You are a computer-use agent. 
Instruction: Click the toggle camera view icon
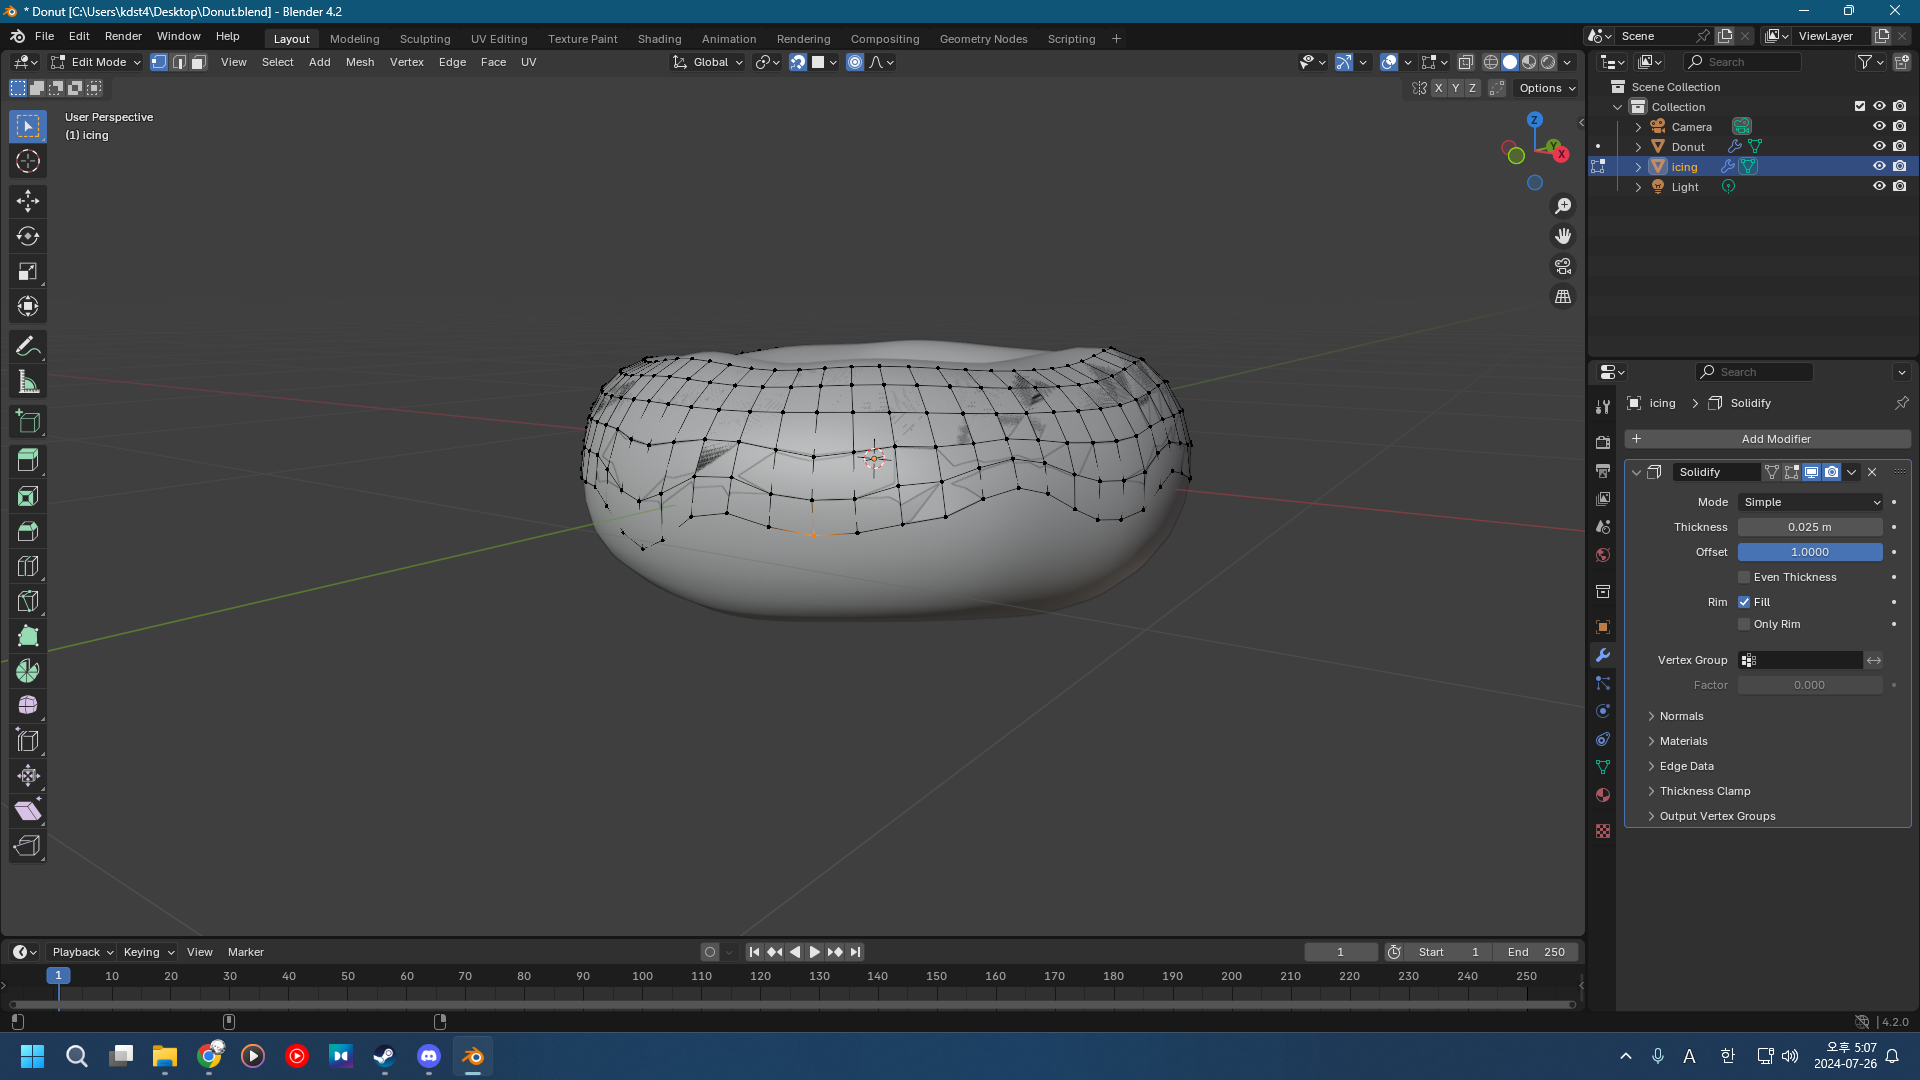coord(1563,266)
